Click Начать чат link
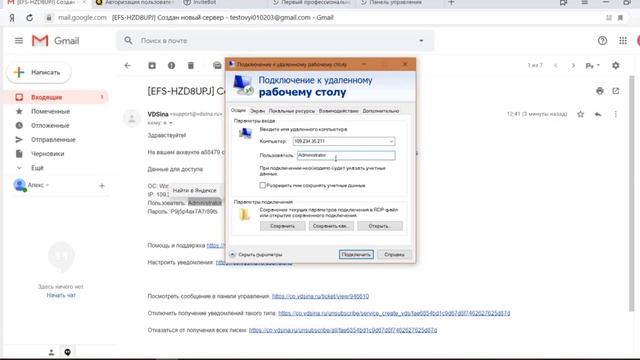Screen dimensions: 640x360 [x=61, y=295]
